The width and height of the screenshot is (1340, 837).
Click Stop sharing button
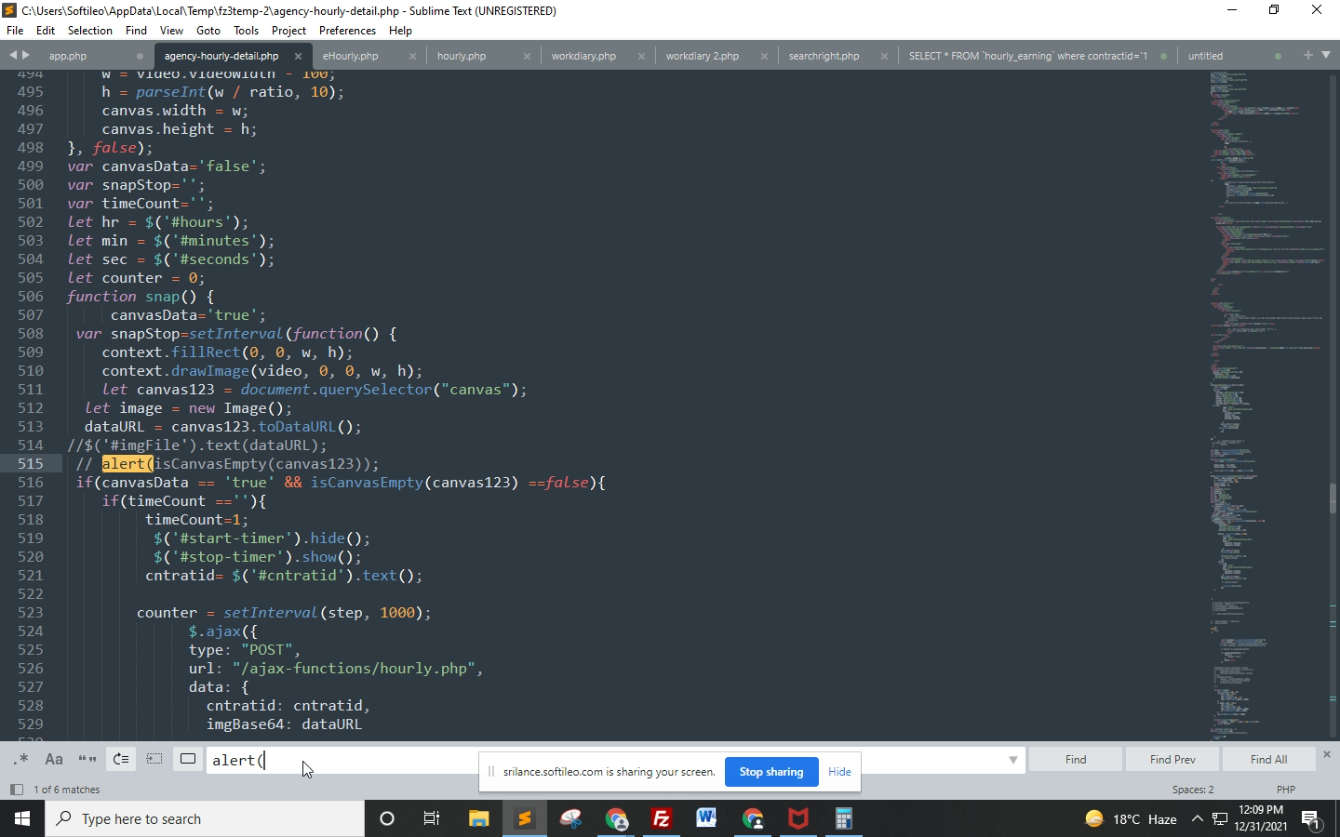[x=771, y=771]
